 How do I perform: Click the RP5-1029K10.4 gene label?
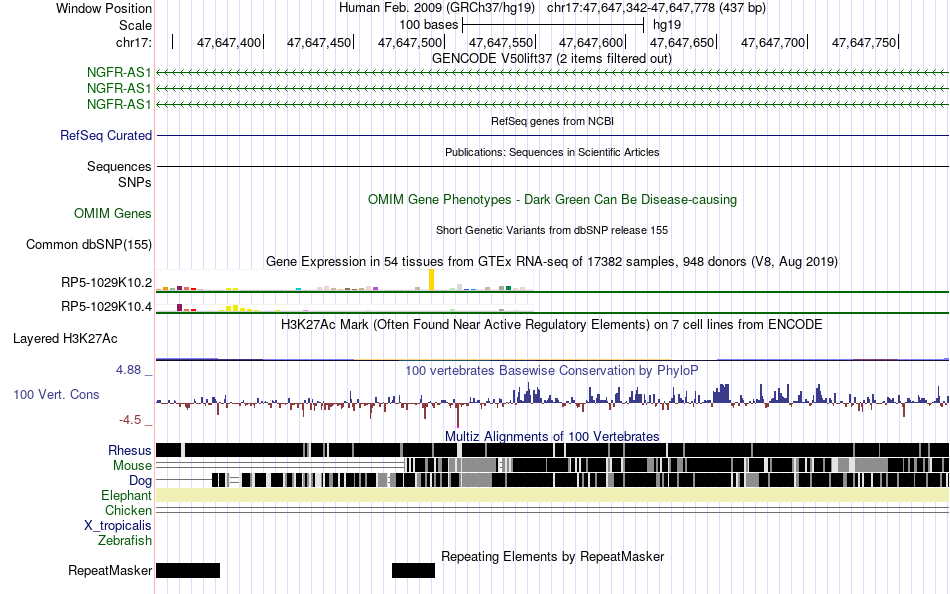tap(107, 307)
